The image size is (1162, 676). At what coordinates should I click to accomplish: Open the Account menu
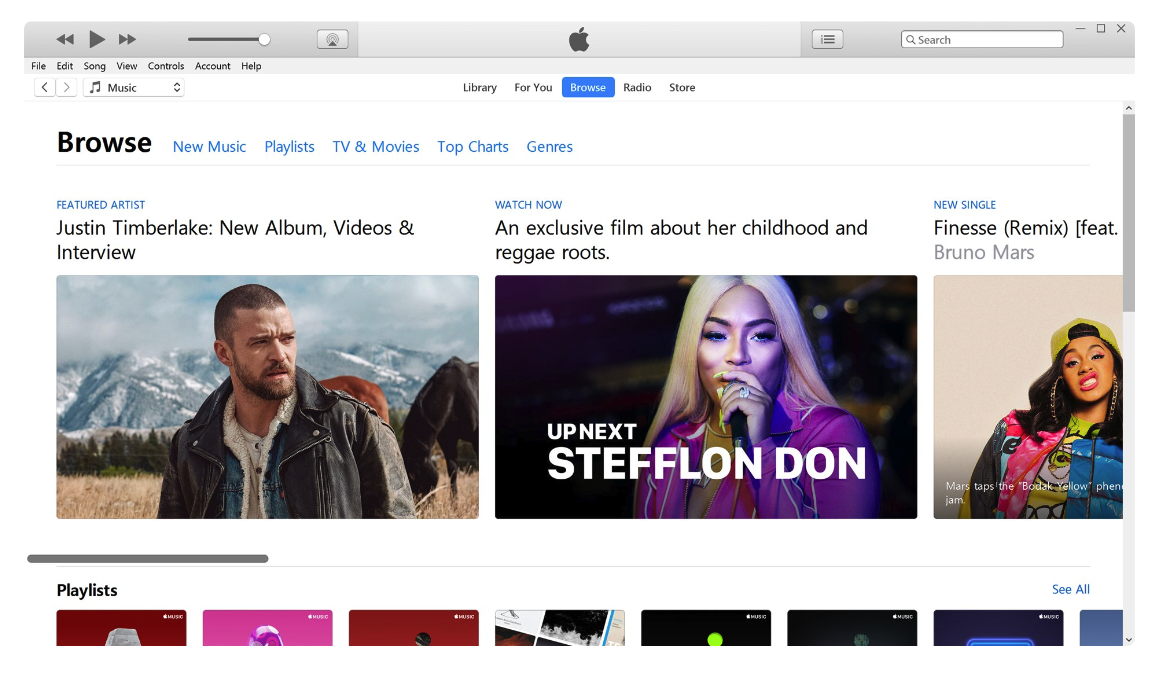pos(213,66)
